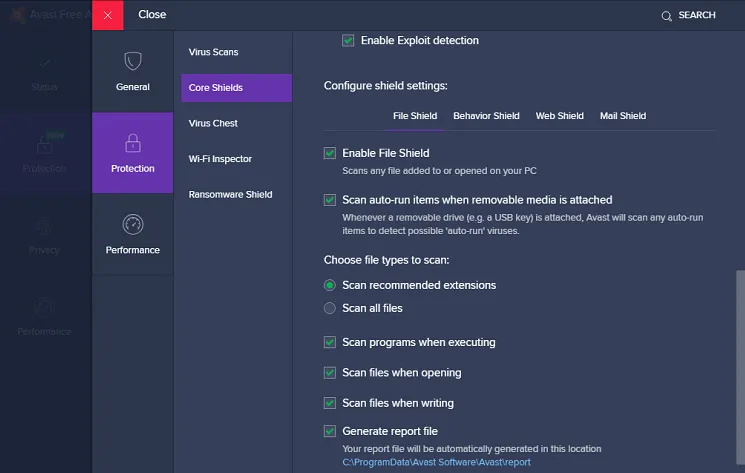Click the dimmed Status item in background sidebar
This screenshot has width=745, height=473.
tap(44, 74)
